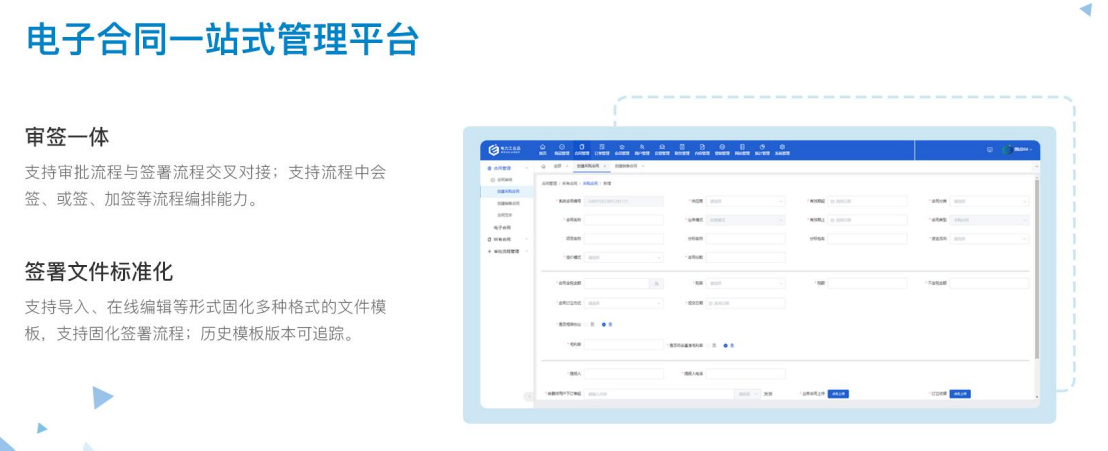This screenshot has height=451, width=1108.
Task: Click the vertical scrollbar of the form
Action: tap(1037, 269)
